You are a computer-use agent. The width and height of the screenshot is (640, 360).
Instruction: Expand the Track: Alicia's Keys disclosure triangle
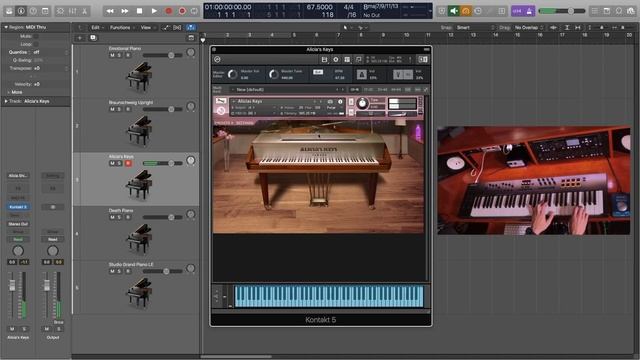tap(6, 101)
